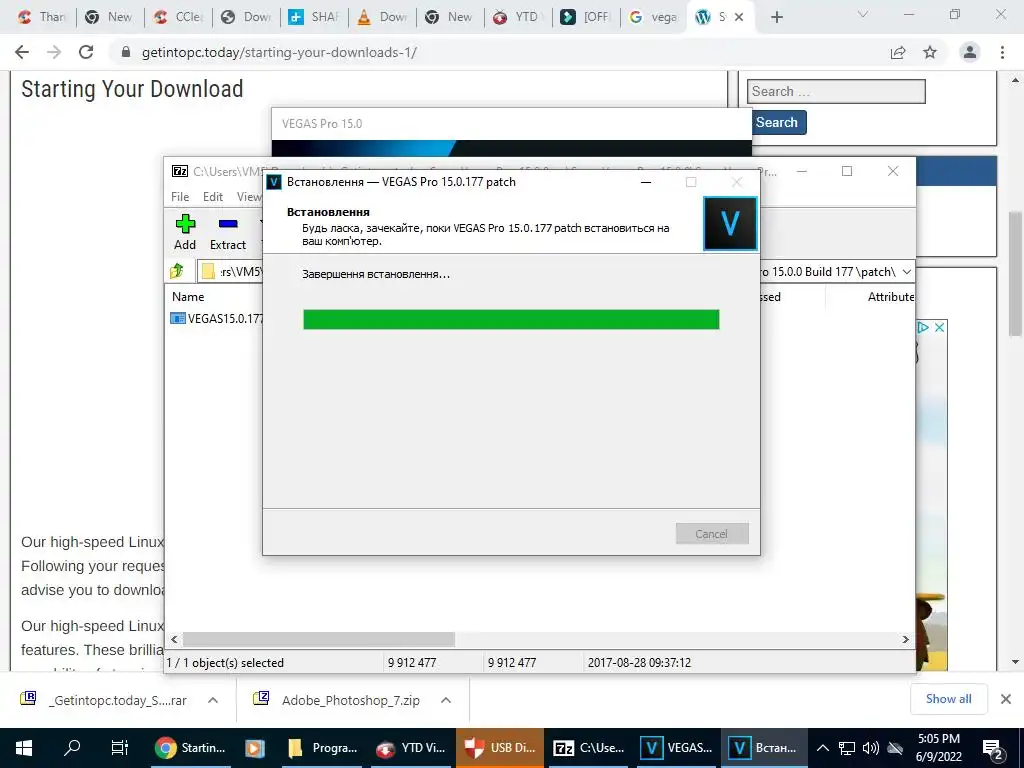Go back in Chrome browser
The image size is (1024, 768).
(22, 52)
